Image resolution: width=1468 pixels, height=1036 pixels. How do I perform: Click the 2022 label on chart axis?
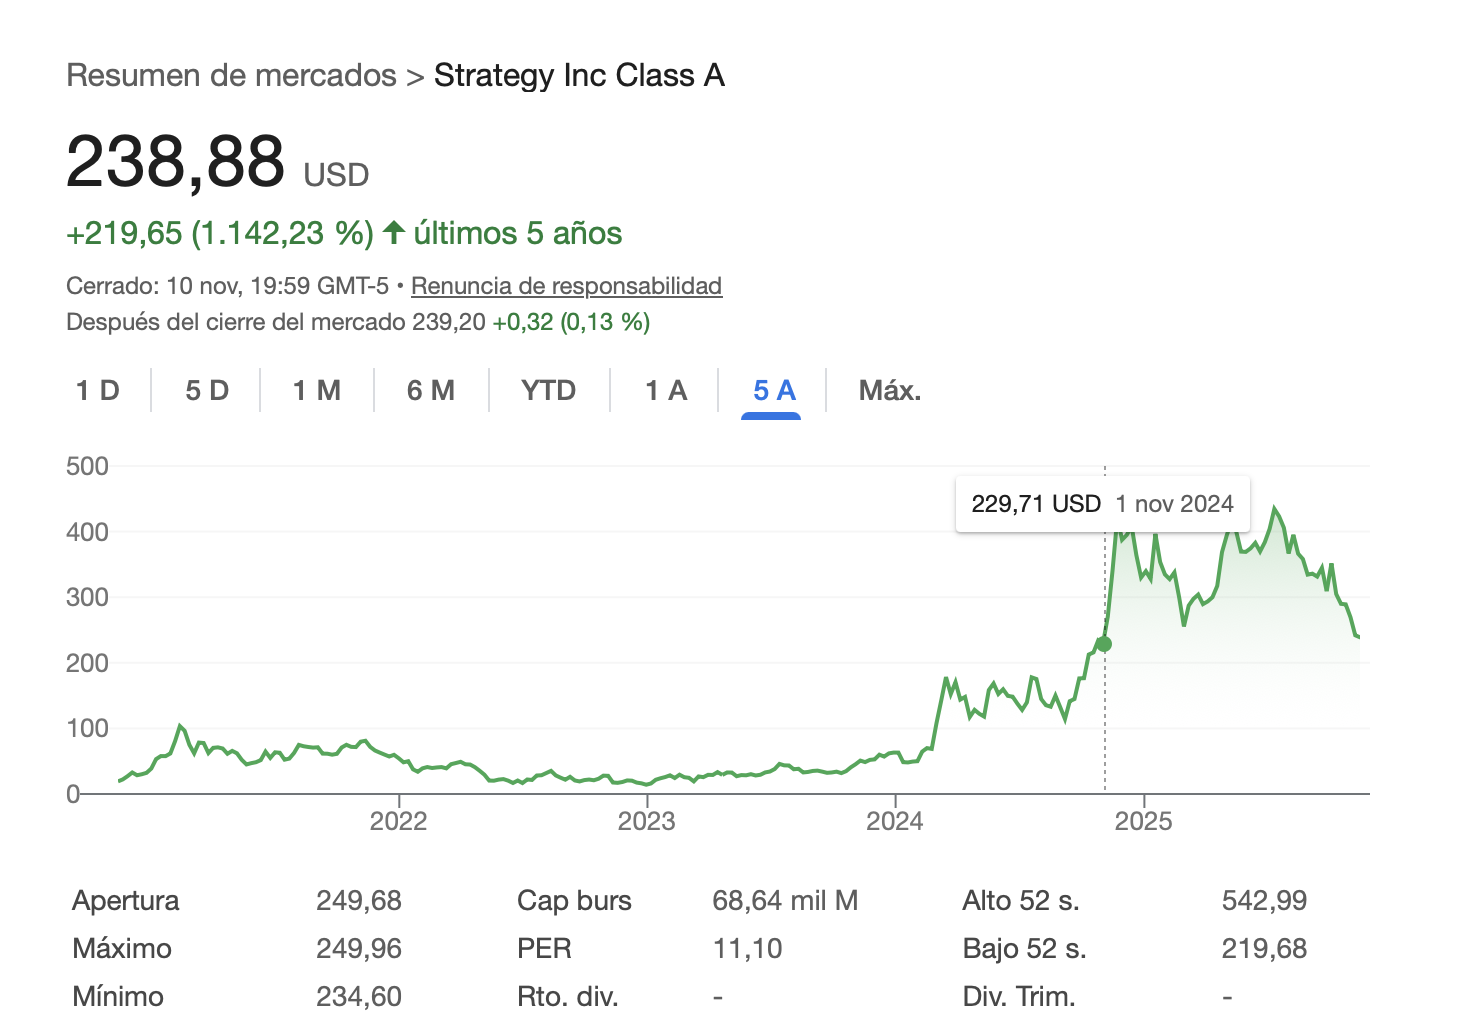point(398,821)
